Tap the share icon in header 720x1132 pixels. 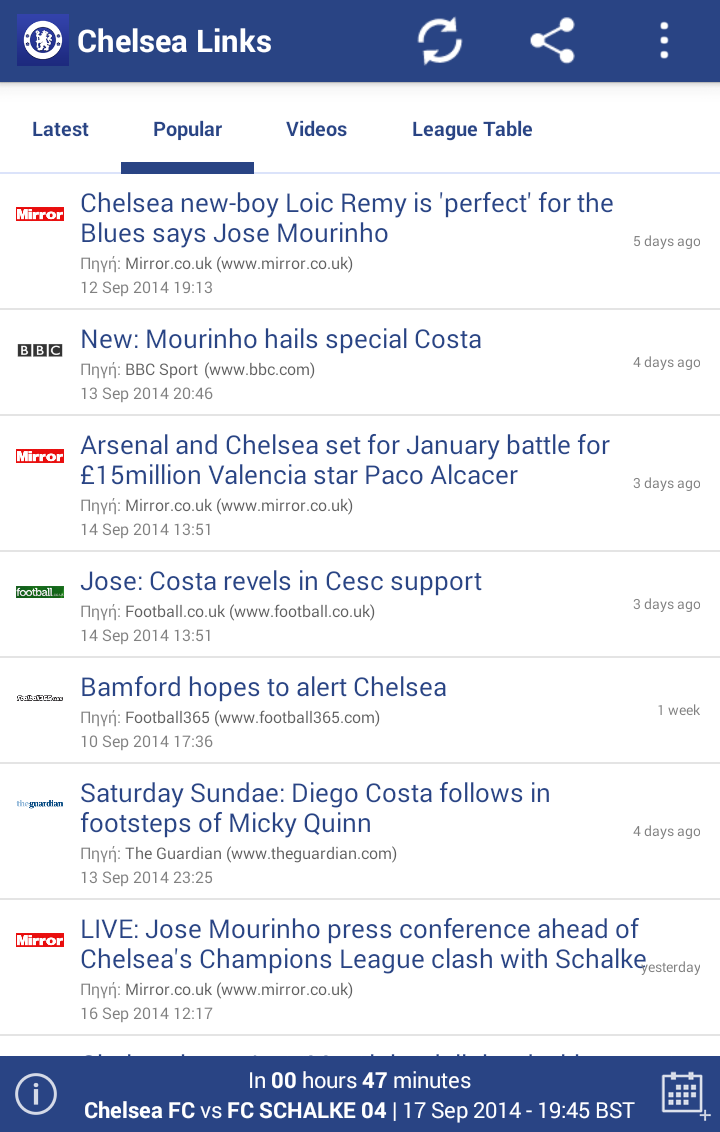pos(552,41)
